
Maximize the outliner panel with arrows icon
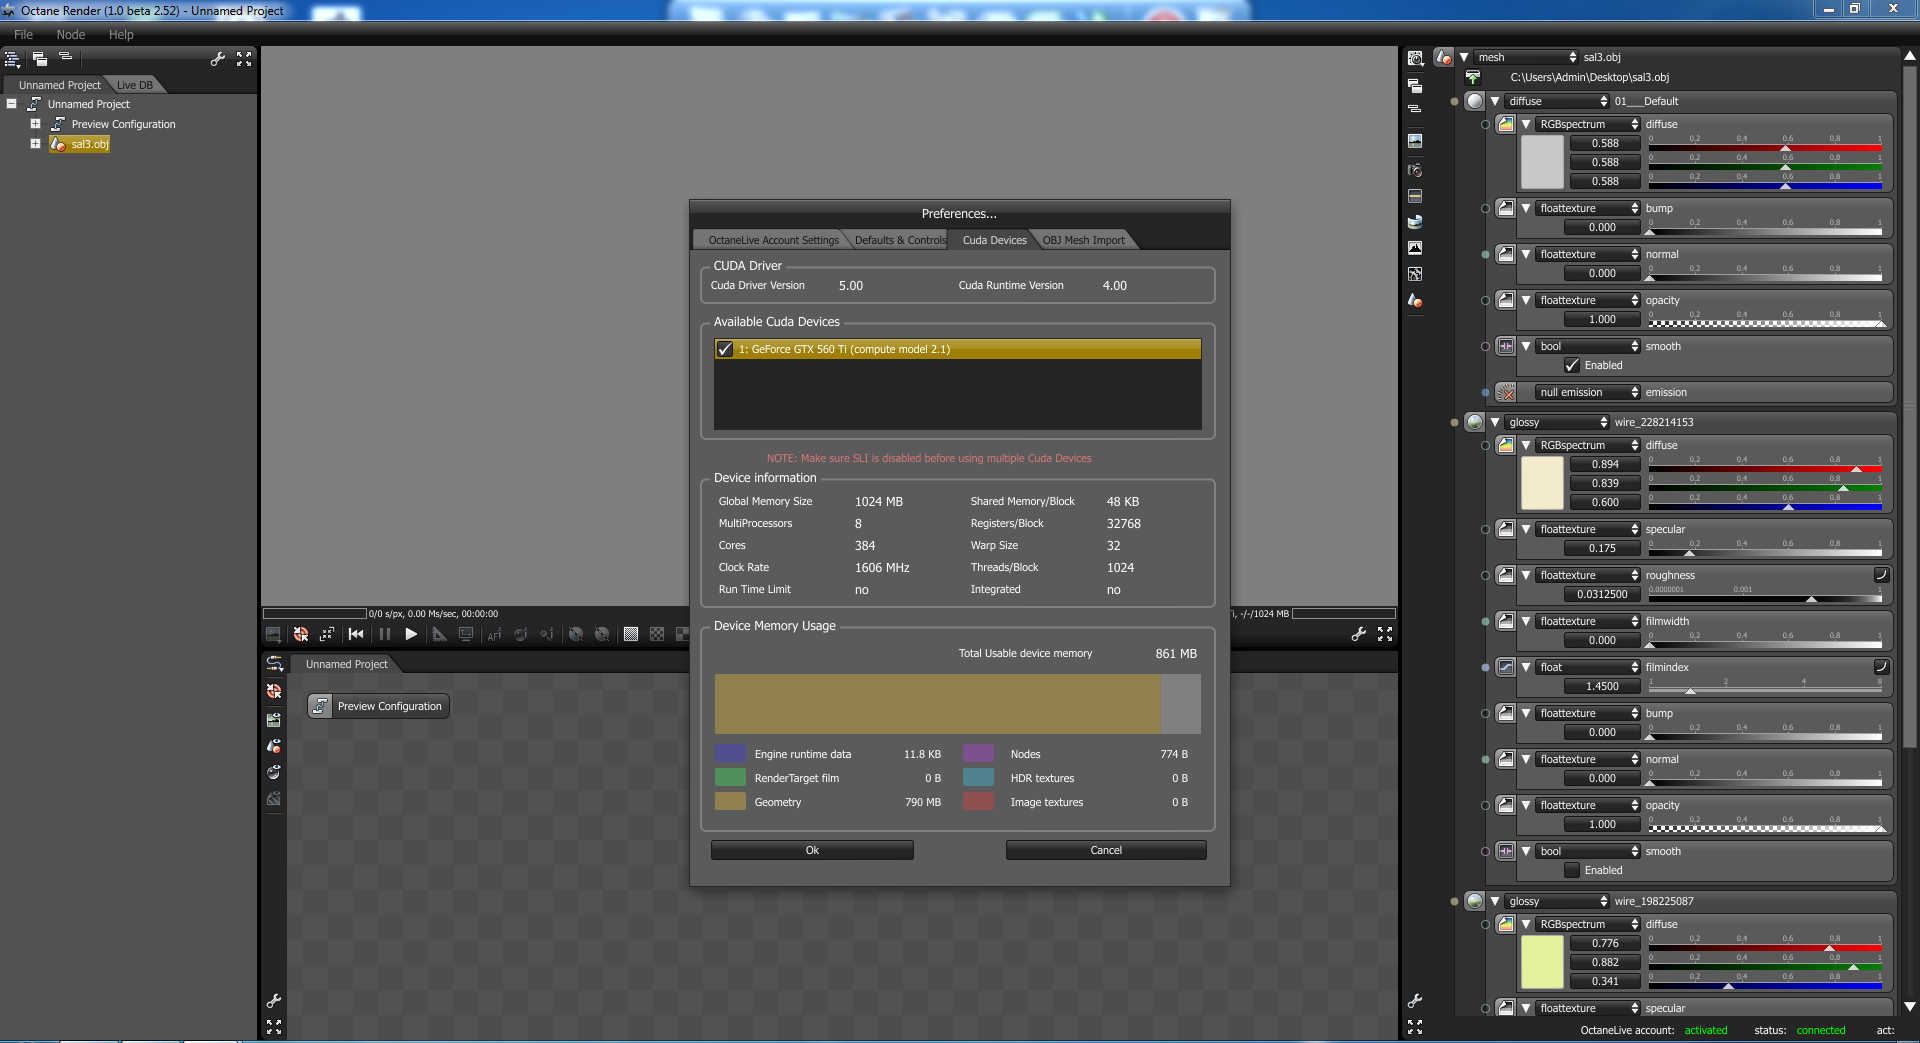[x=244, y=59]
